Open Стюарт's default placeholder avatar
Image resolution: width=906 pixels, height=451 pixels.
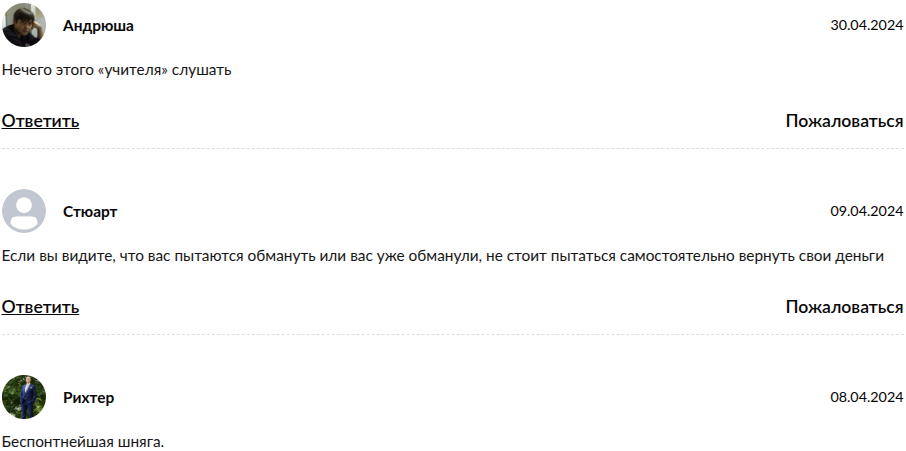(x=24, y=211)
